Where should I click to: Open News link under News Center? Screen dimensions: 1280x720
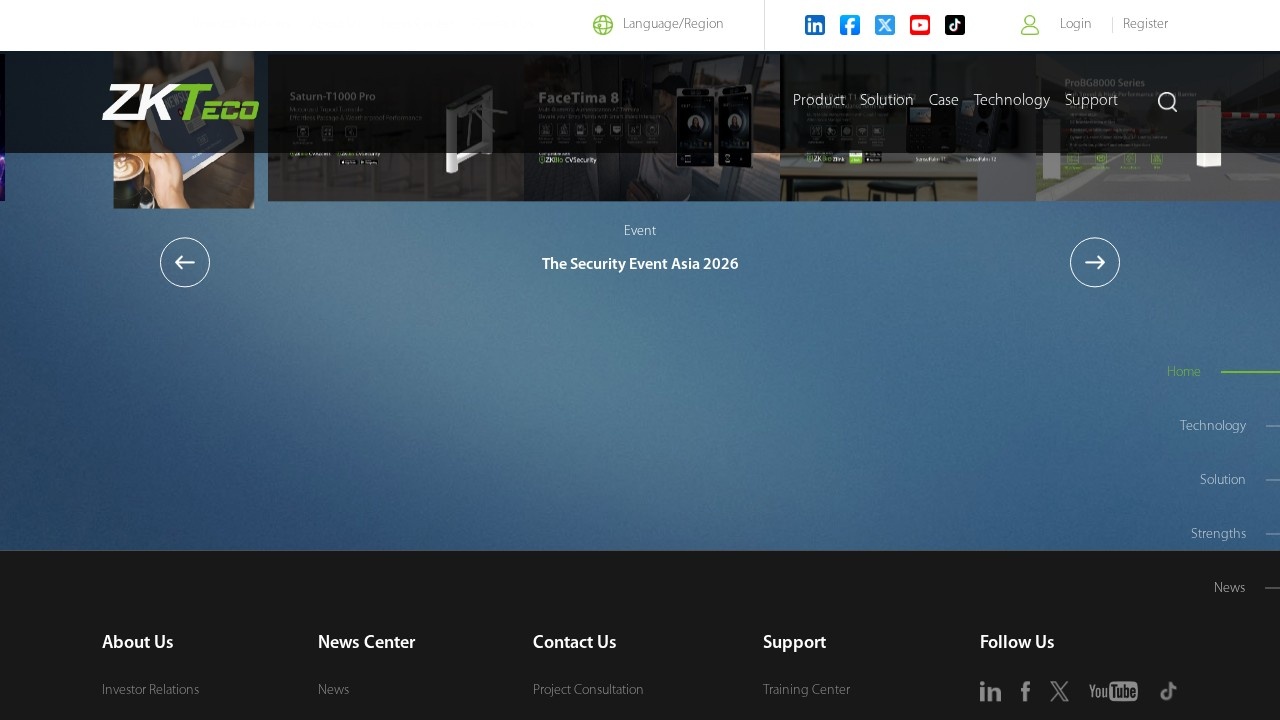pyautogui.click(x=333, y=690)
